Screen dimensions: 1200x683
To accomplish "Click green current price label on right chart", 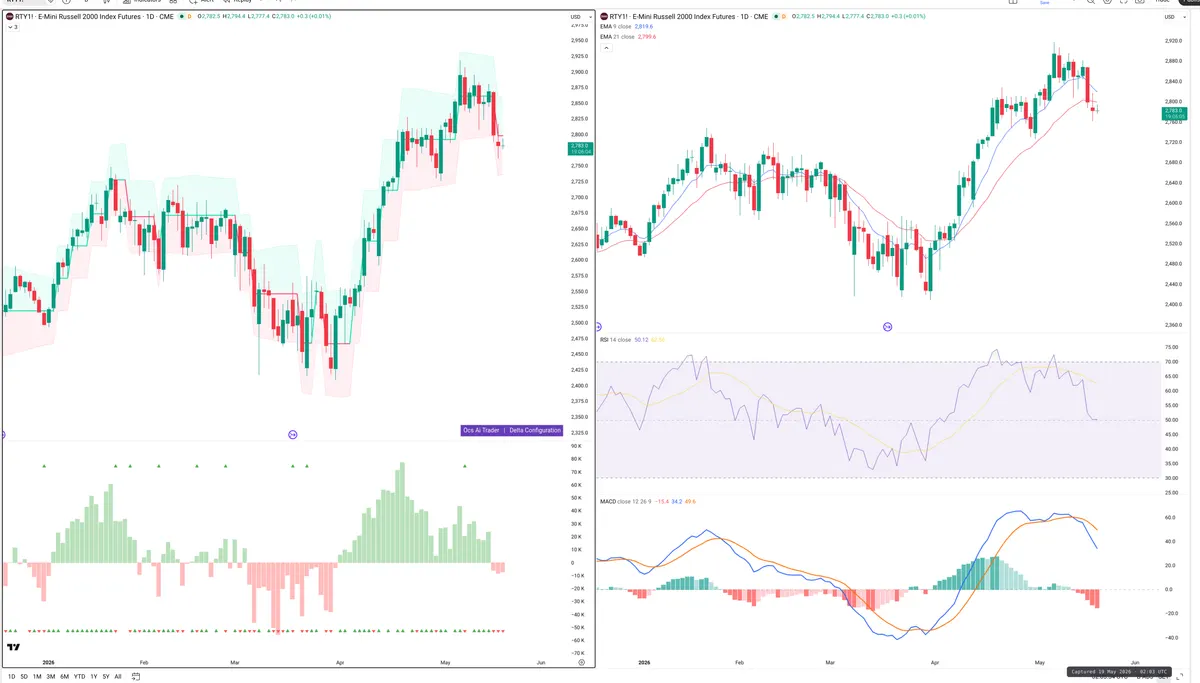I will [x=1174, y=115].
